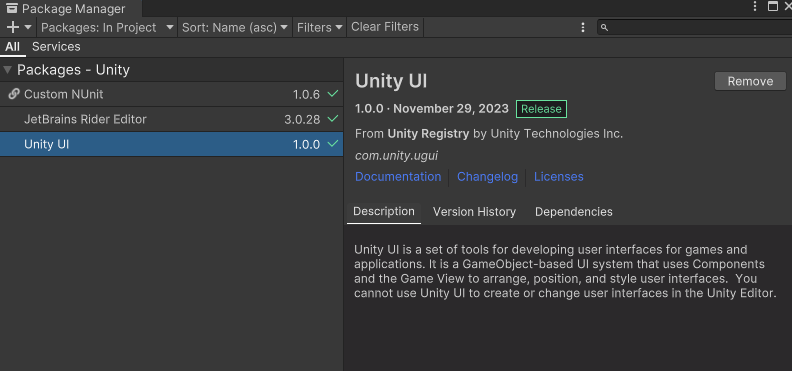Click the search magnifier icon
This screenshot has height=371, width=792.
tap(605, 28)
